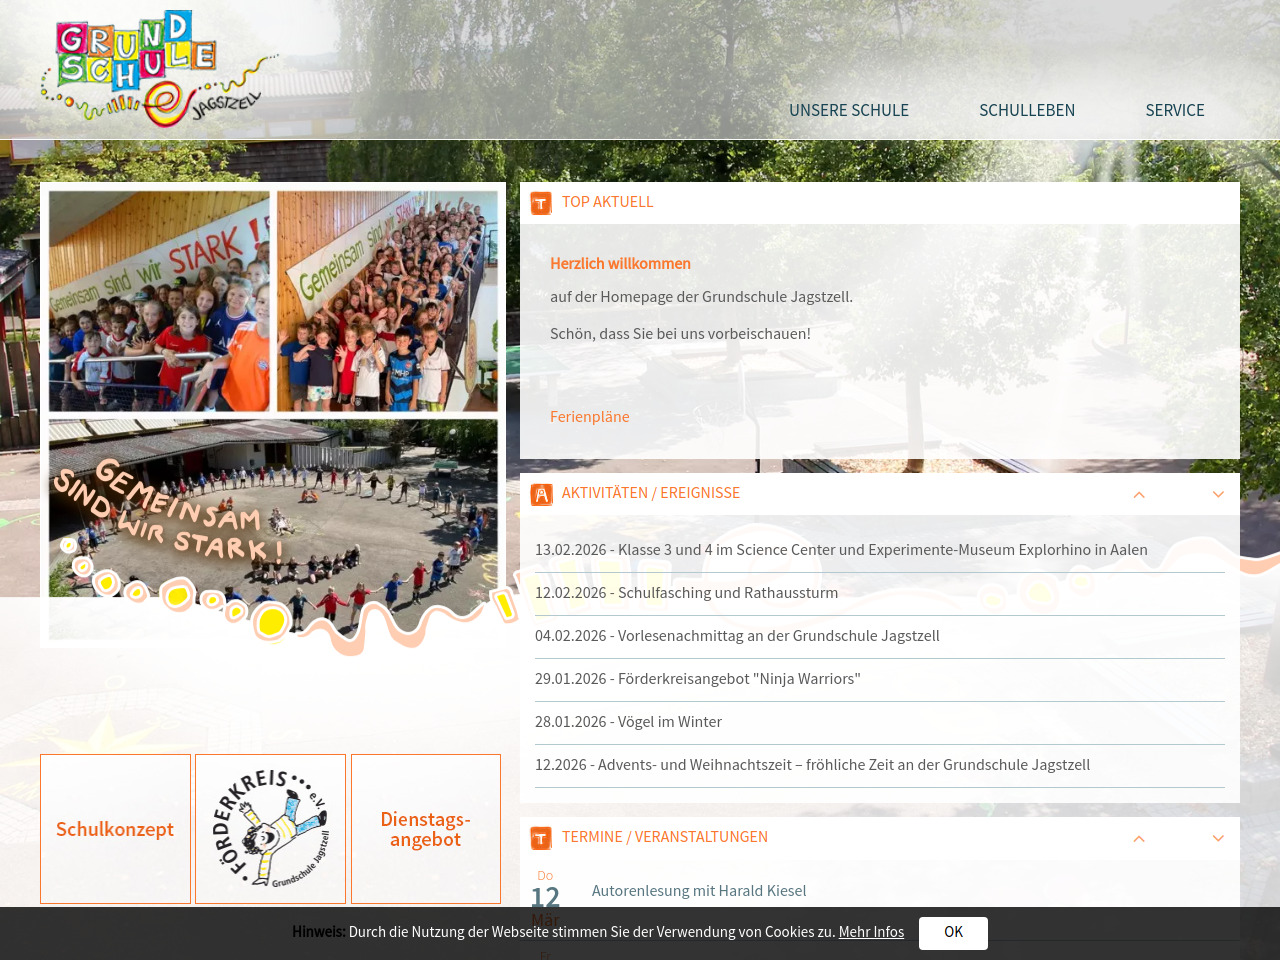Open the Schulfasching und Rathaussturm article
Image resolution: width=1280 pixels, height=960 pixels.
point(686,592)
